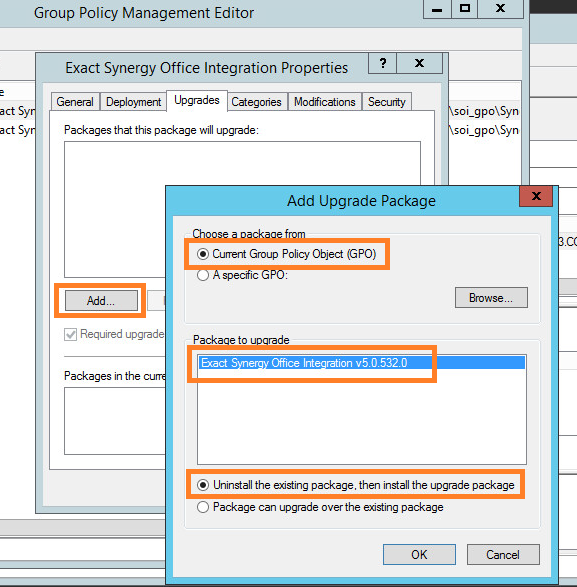Image resolution: width=577 pixels, height=587 pixels.
Task: Click Browse... in Add Upgrade Package
Action: click(x=491, y=298)
